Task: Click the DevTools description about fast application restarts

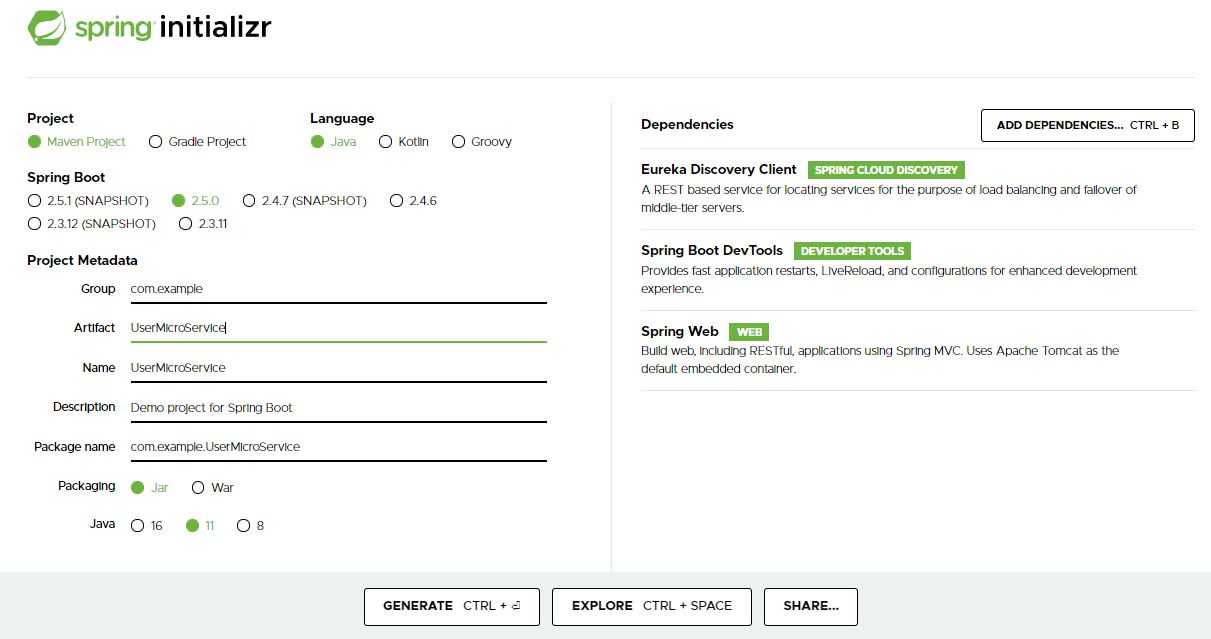Action: [x=889, y=280]
